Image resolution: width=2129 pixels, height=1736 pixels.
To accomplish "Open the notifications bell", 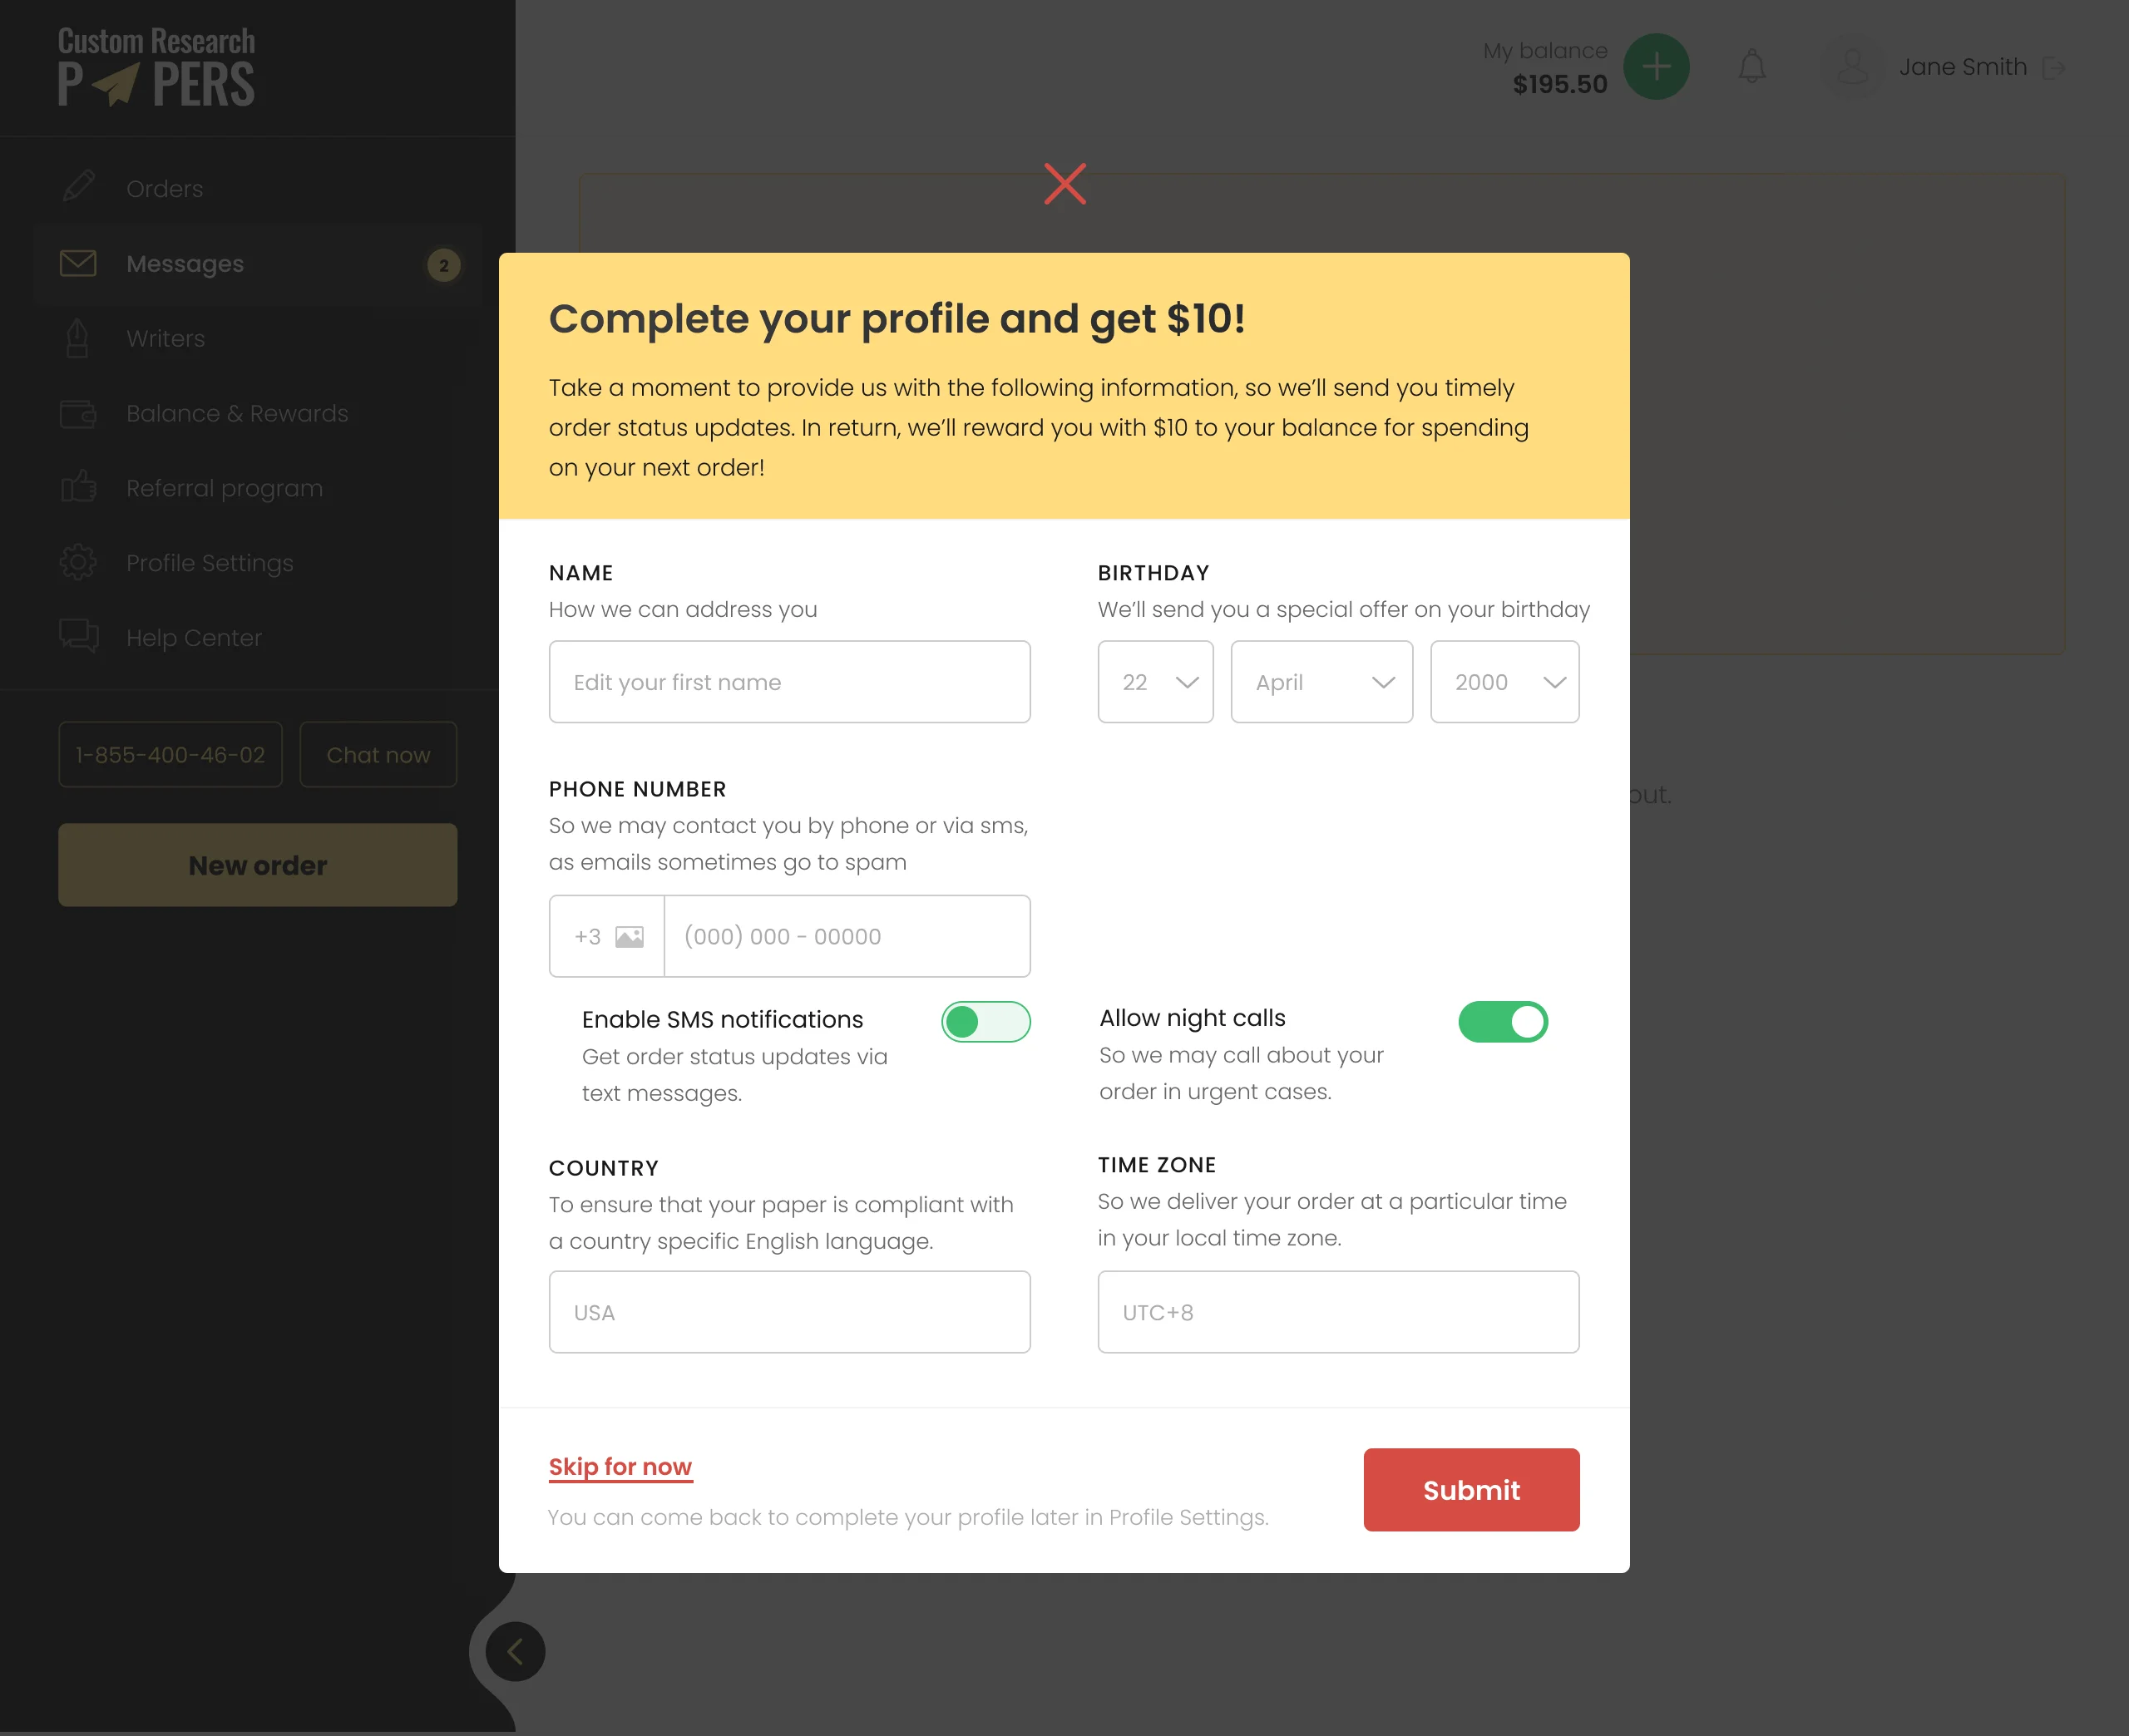I will pos(1751,67).
